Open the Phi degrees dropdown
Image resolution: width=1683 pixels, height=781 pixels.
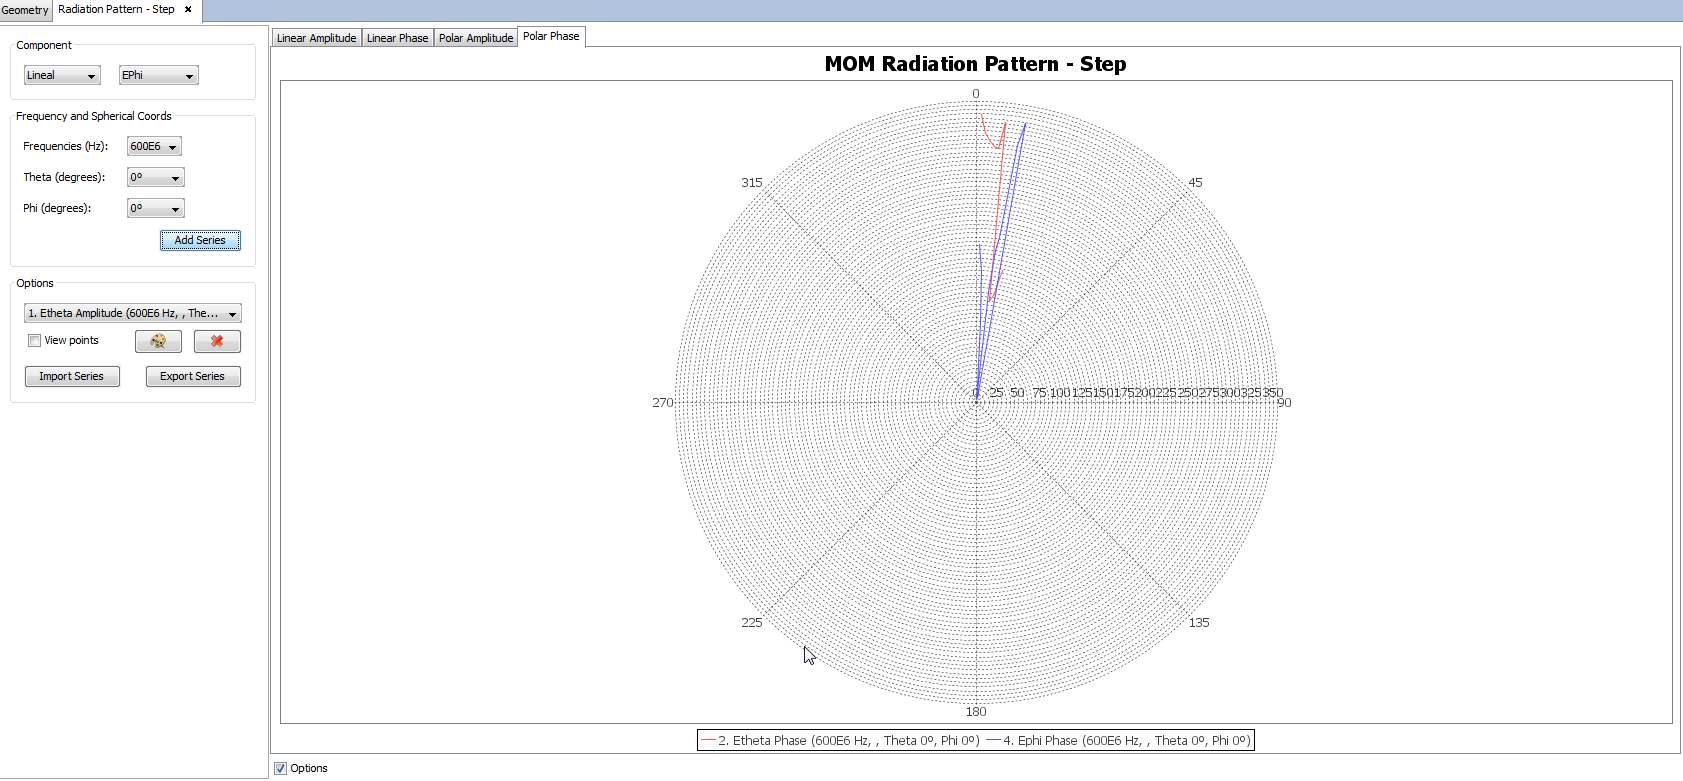click(156, 208)
